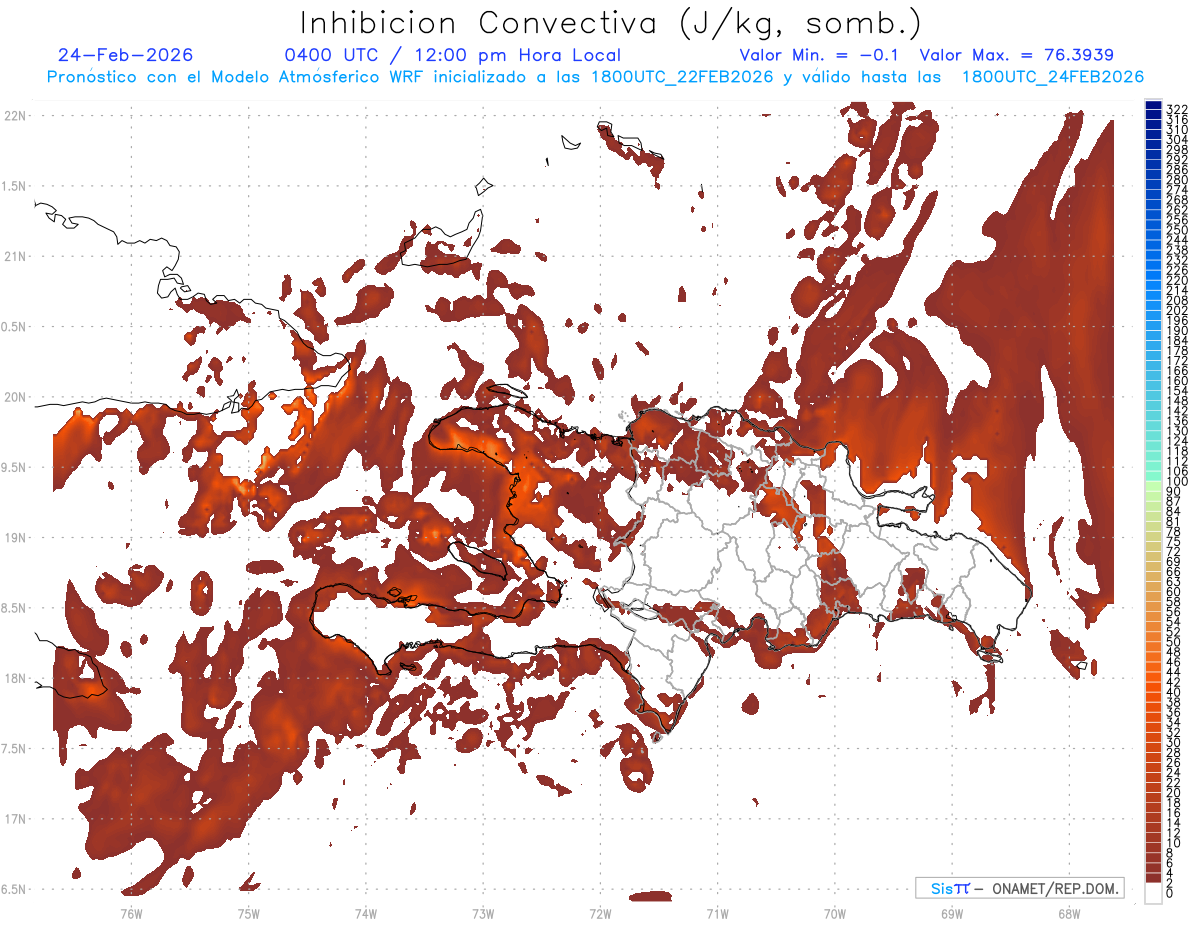Viewport: 1200px width, 927px height.
Task: Click the "20N" latitude label
Action: click(15, 397)
